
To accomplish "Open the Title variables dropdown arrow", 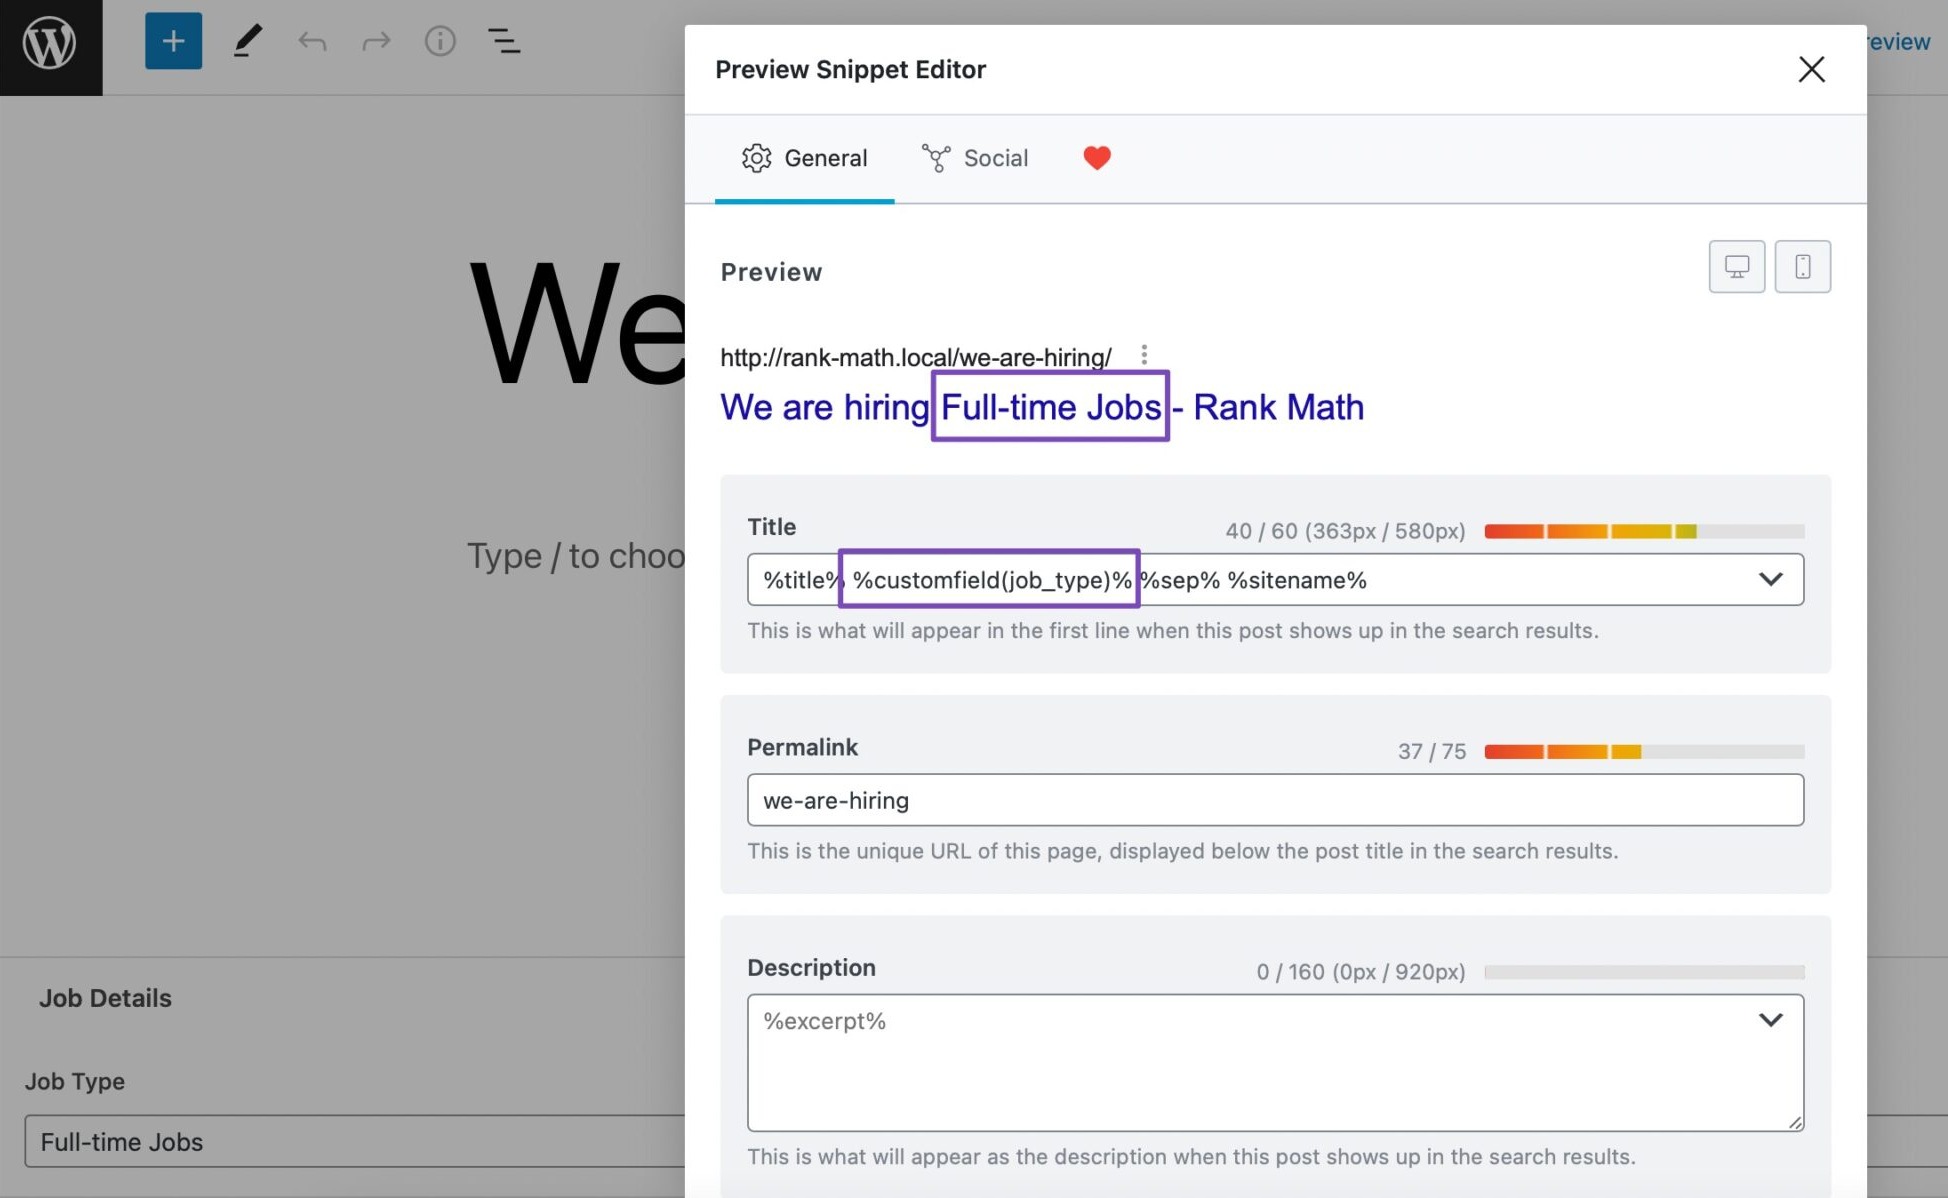I will [1770, 580].
